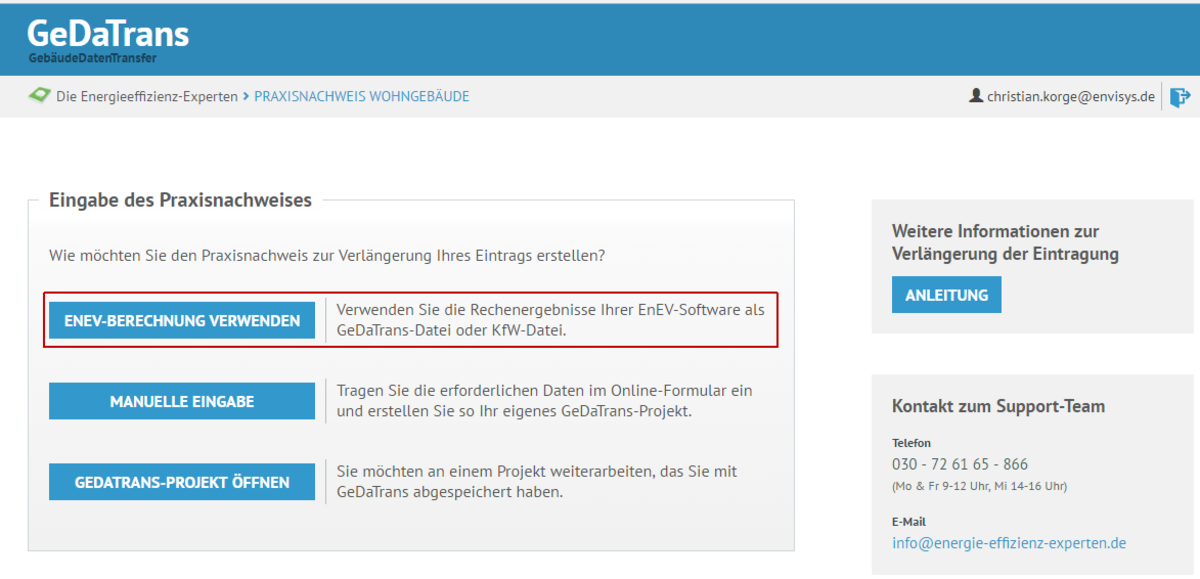Click the question Wie möchten Sie den Praxisnachweis erstellen
The image size is (1200, 579).
pos(327,256)
